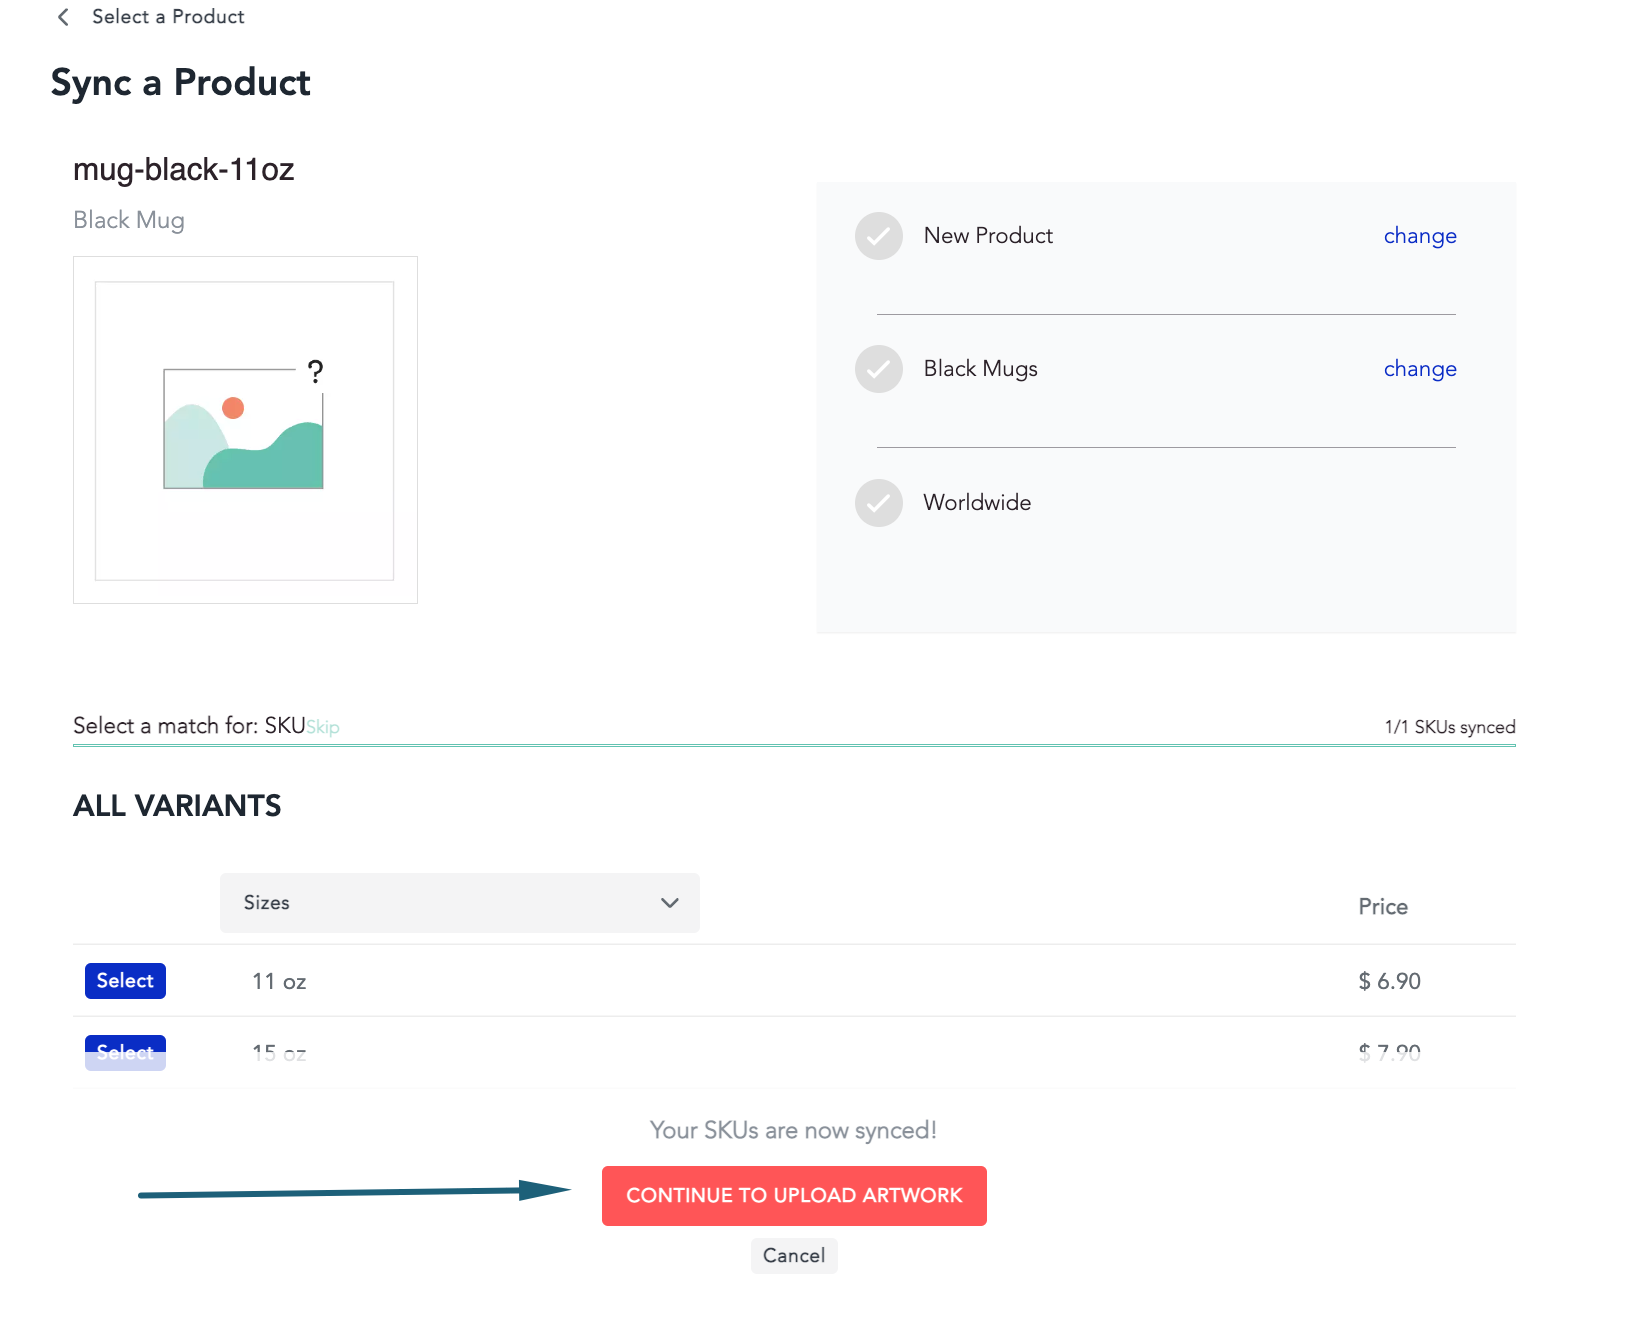Skip the SKU matching step
This screenshot has height=1326, width=1640.
point(323,727)
